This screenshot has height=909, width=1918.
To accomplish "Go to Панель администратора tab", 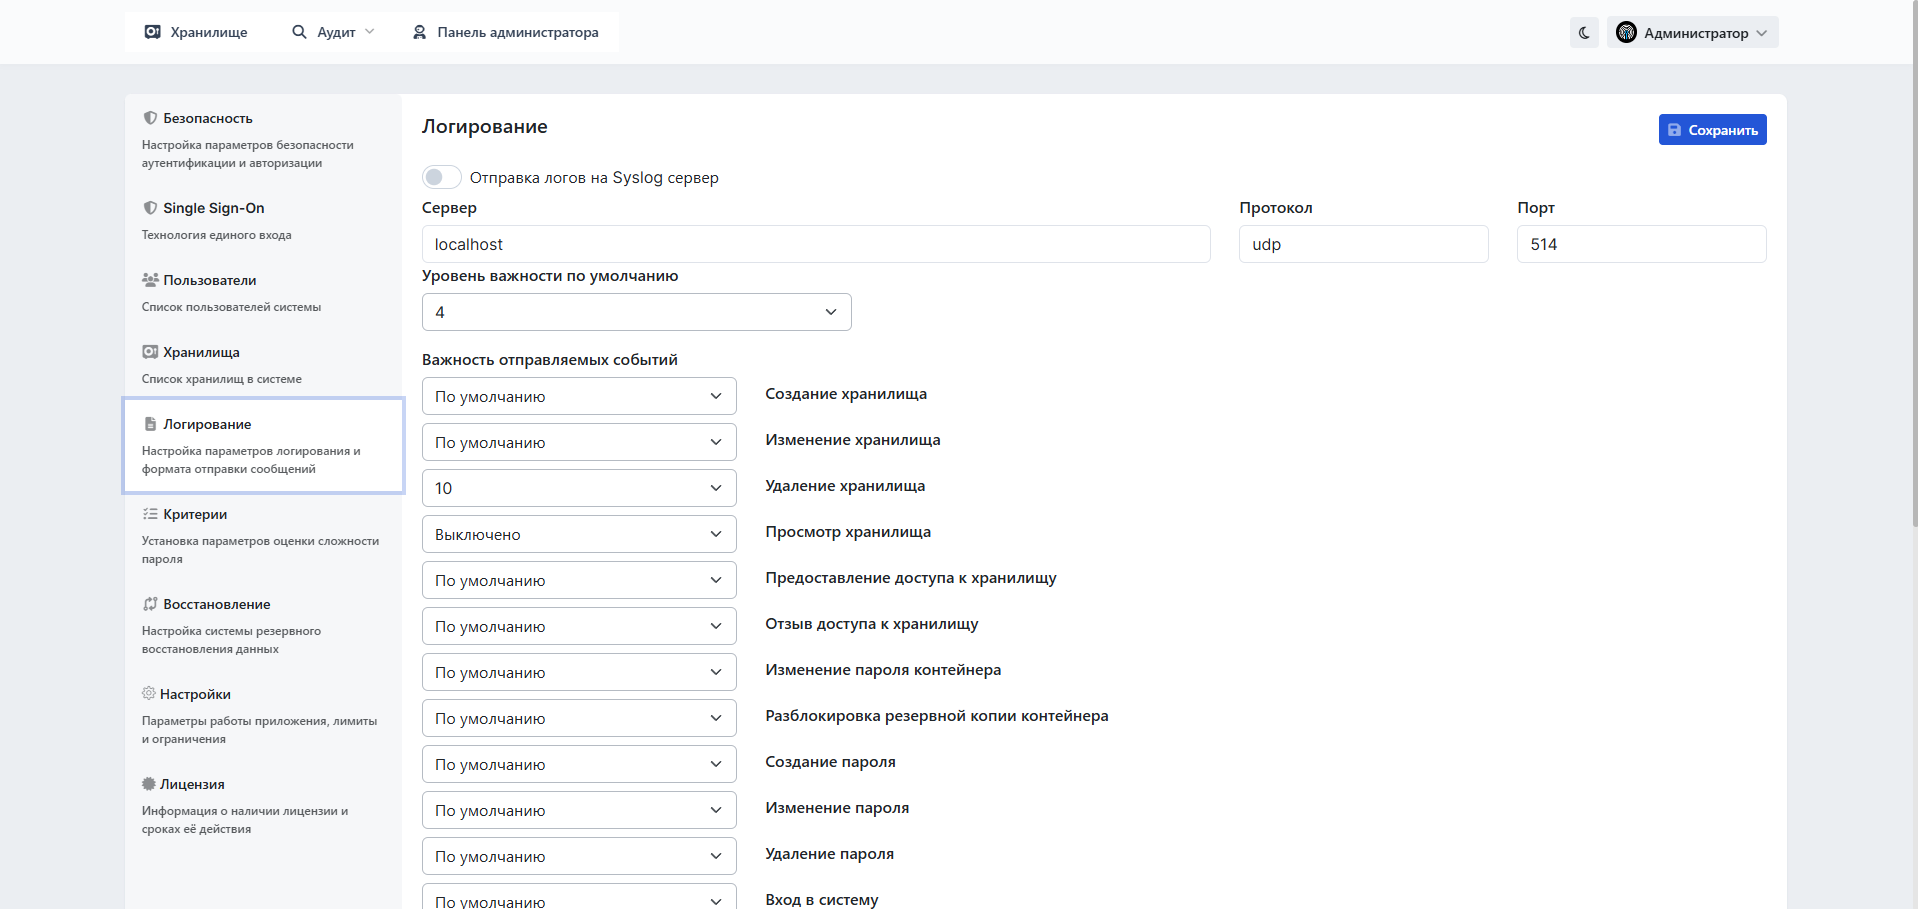I will [x=506, y=32].
